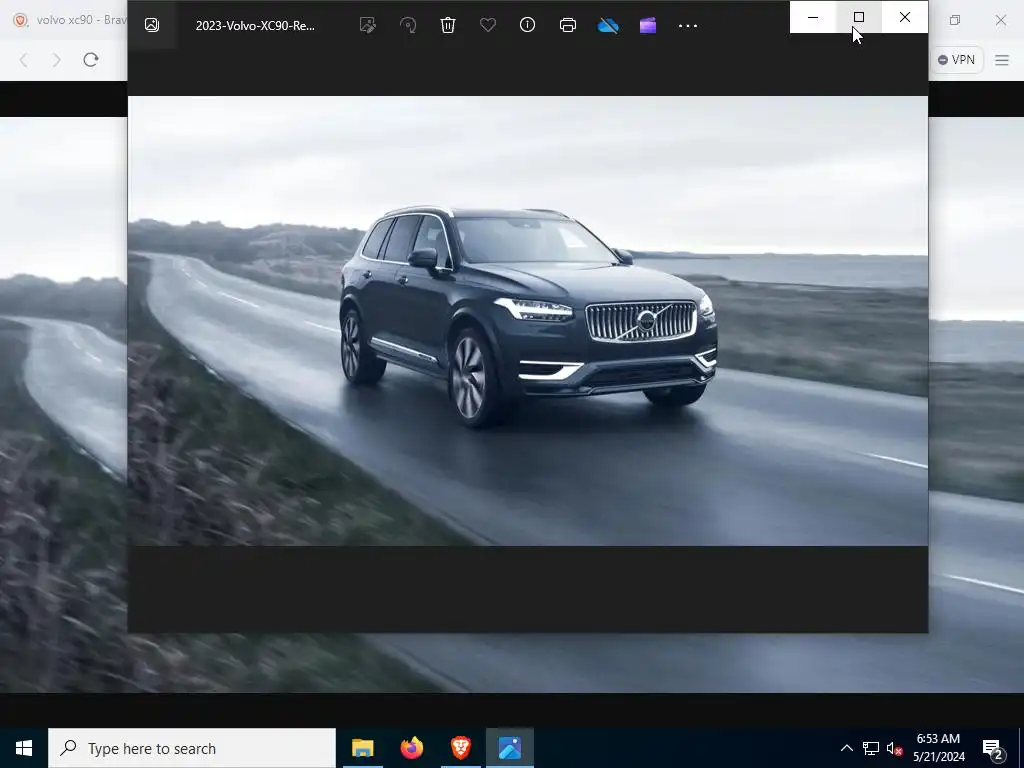Go back in Brave browser
The height and width of the screenshot is (768, 1024).
[24, 60]
